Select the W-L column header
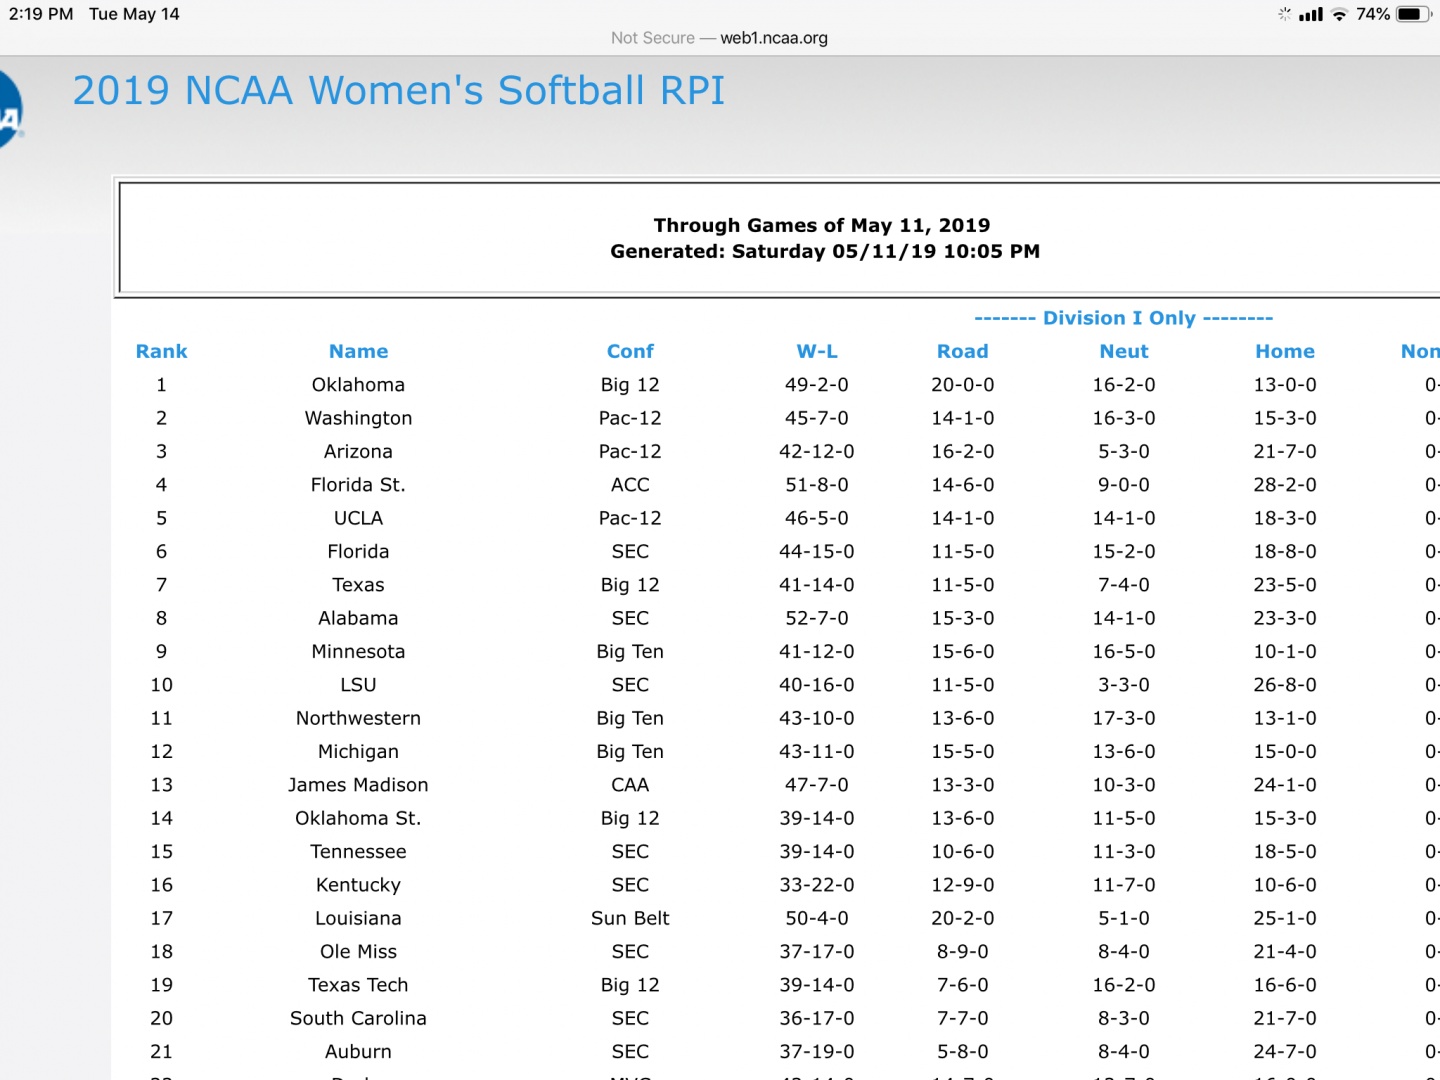This screenshot has width=1440, height=1080. click(817, 351)
